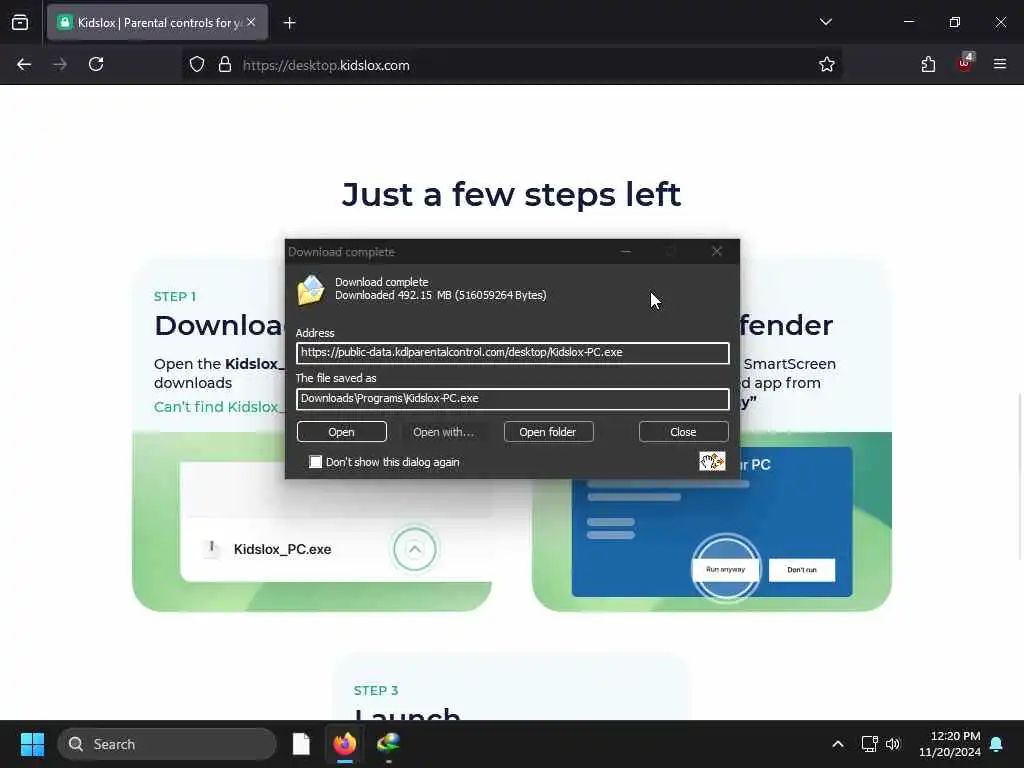This screenshot has width=1024, height=768.
Task: Show hidden system tray icons
Action: pos(838,744)
